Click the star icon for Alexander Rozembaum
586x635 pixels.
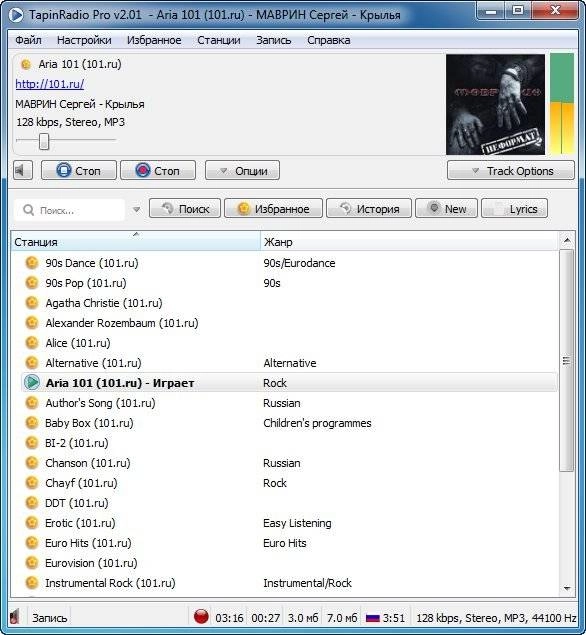click(32, 323)
